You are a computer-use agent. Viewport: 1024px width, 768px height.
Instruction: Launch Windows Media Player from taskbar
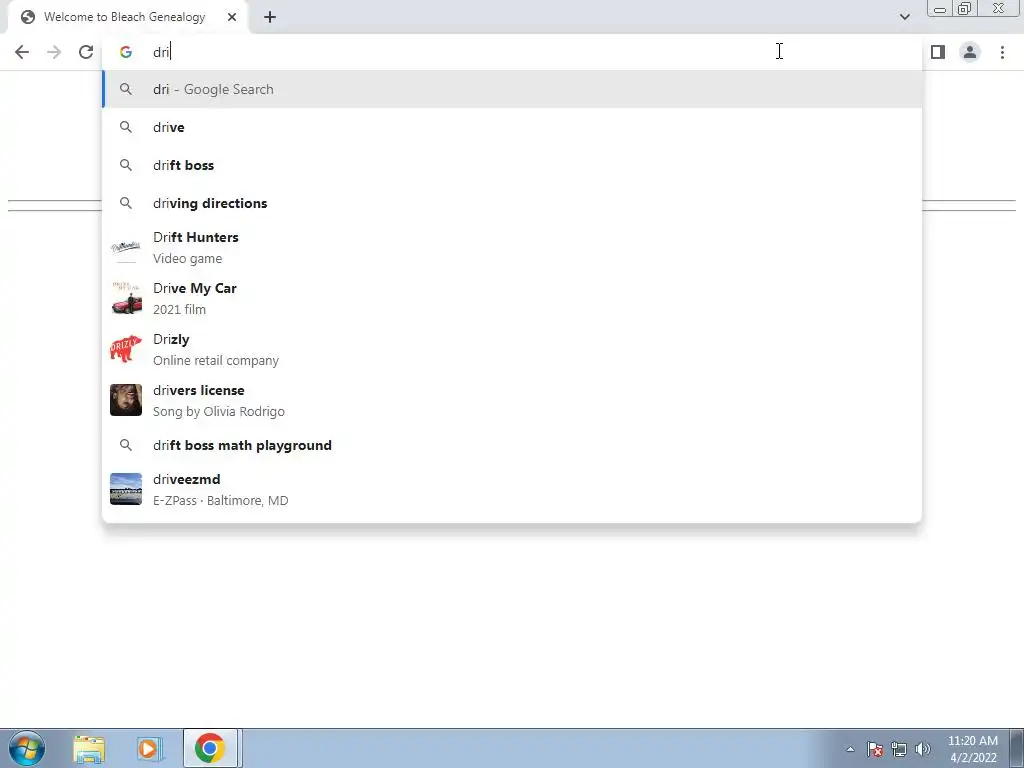[148, 749]
